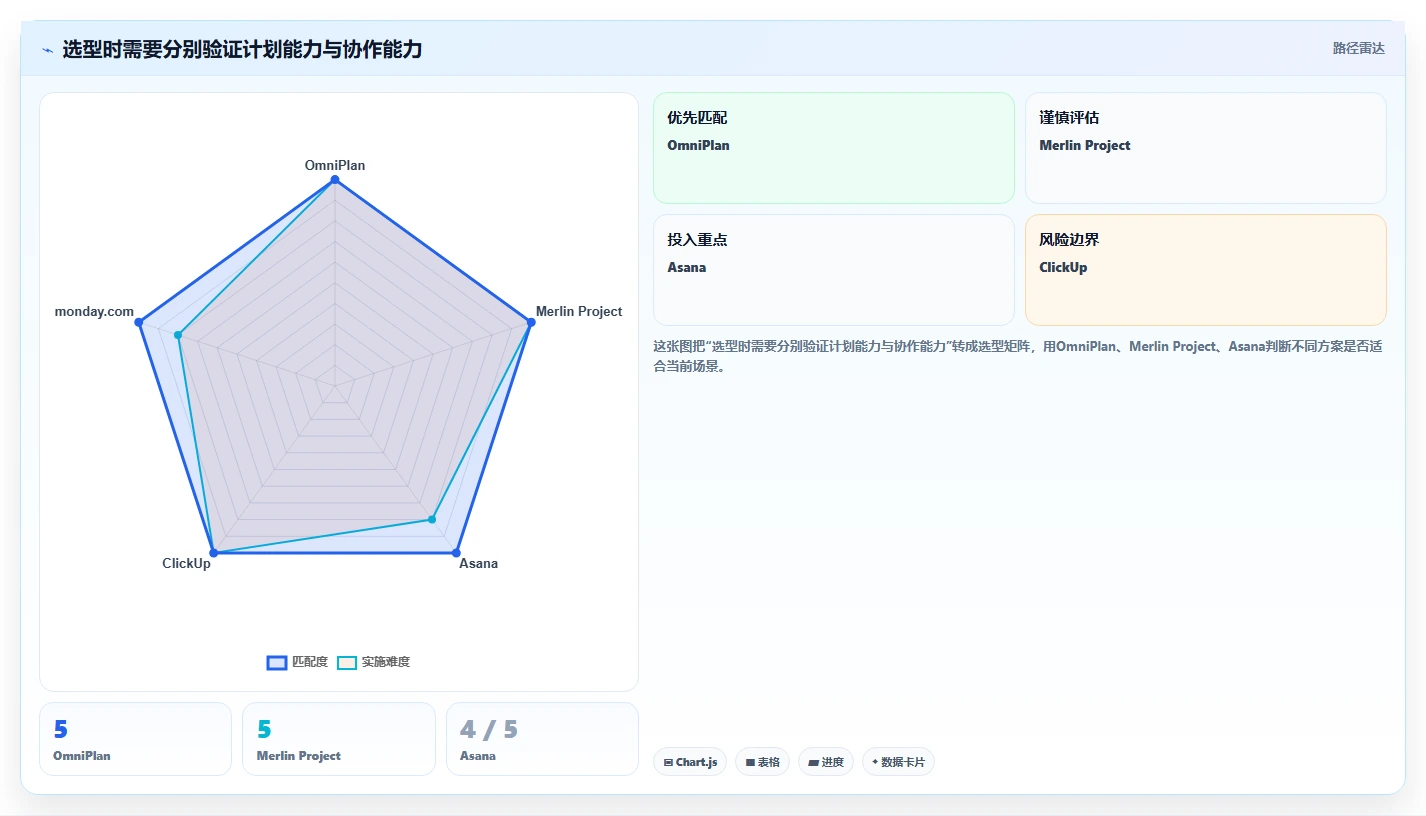Click the lightning icon beside the title

[47, 50]
